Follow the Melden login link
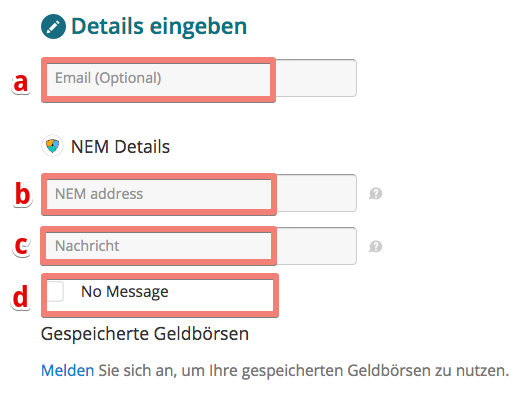The width and height of the screenshot is (516, 393). [x=67, y=371]
